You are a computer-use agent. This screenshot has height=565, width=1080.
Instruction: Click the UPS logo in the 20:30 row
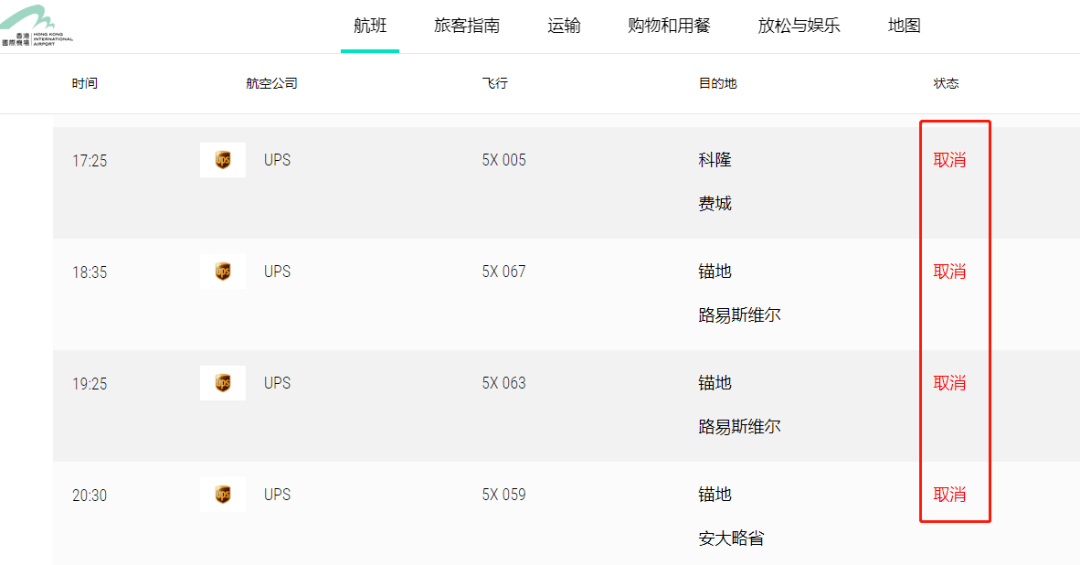(x=222, y=495)
